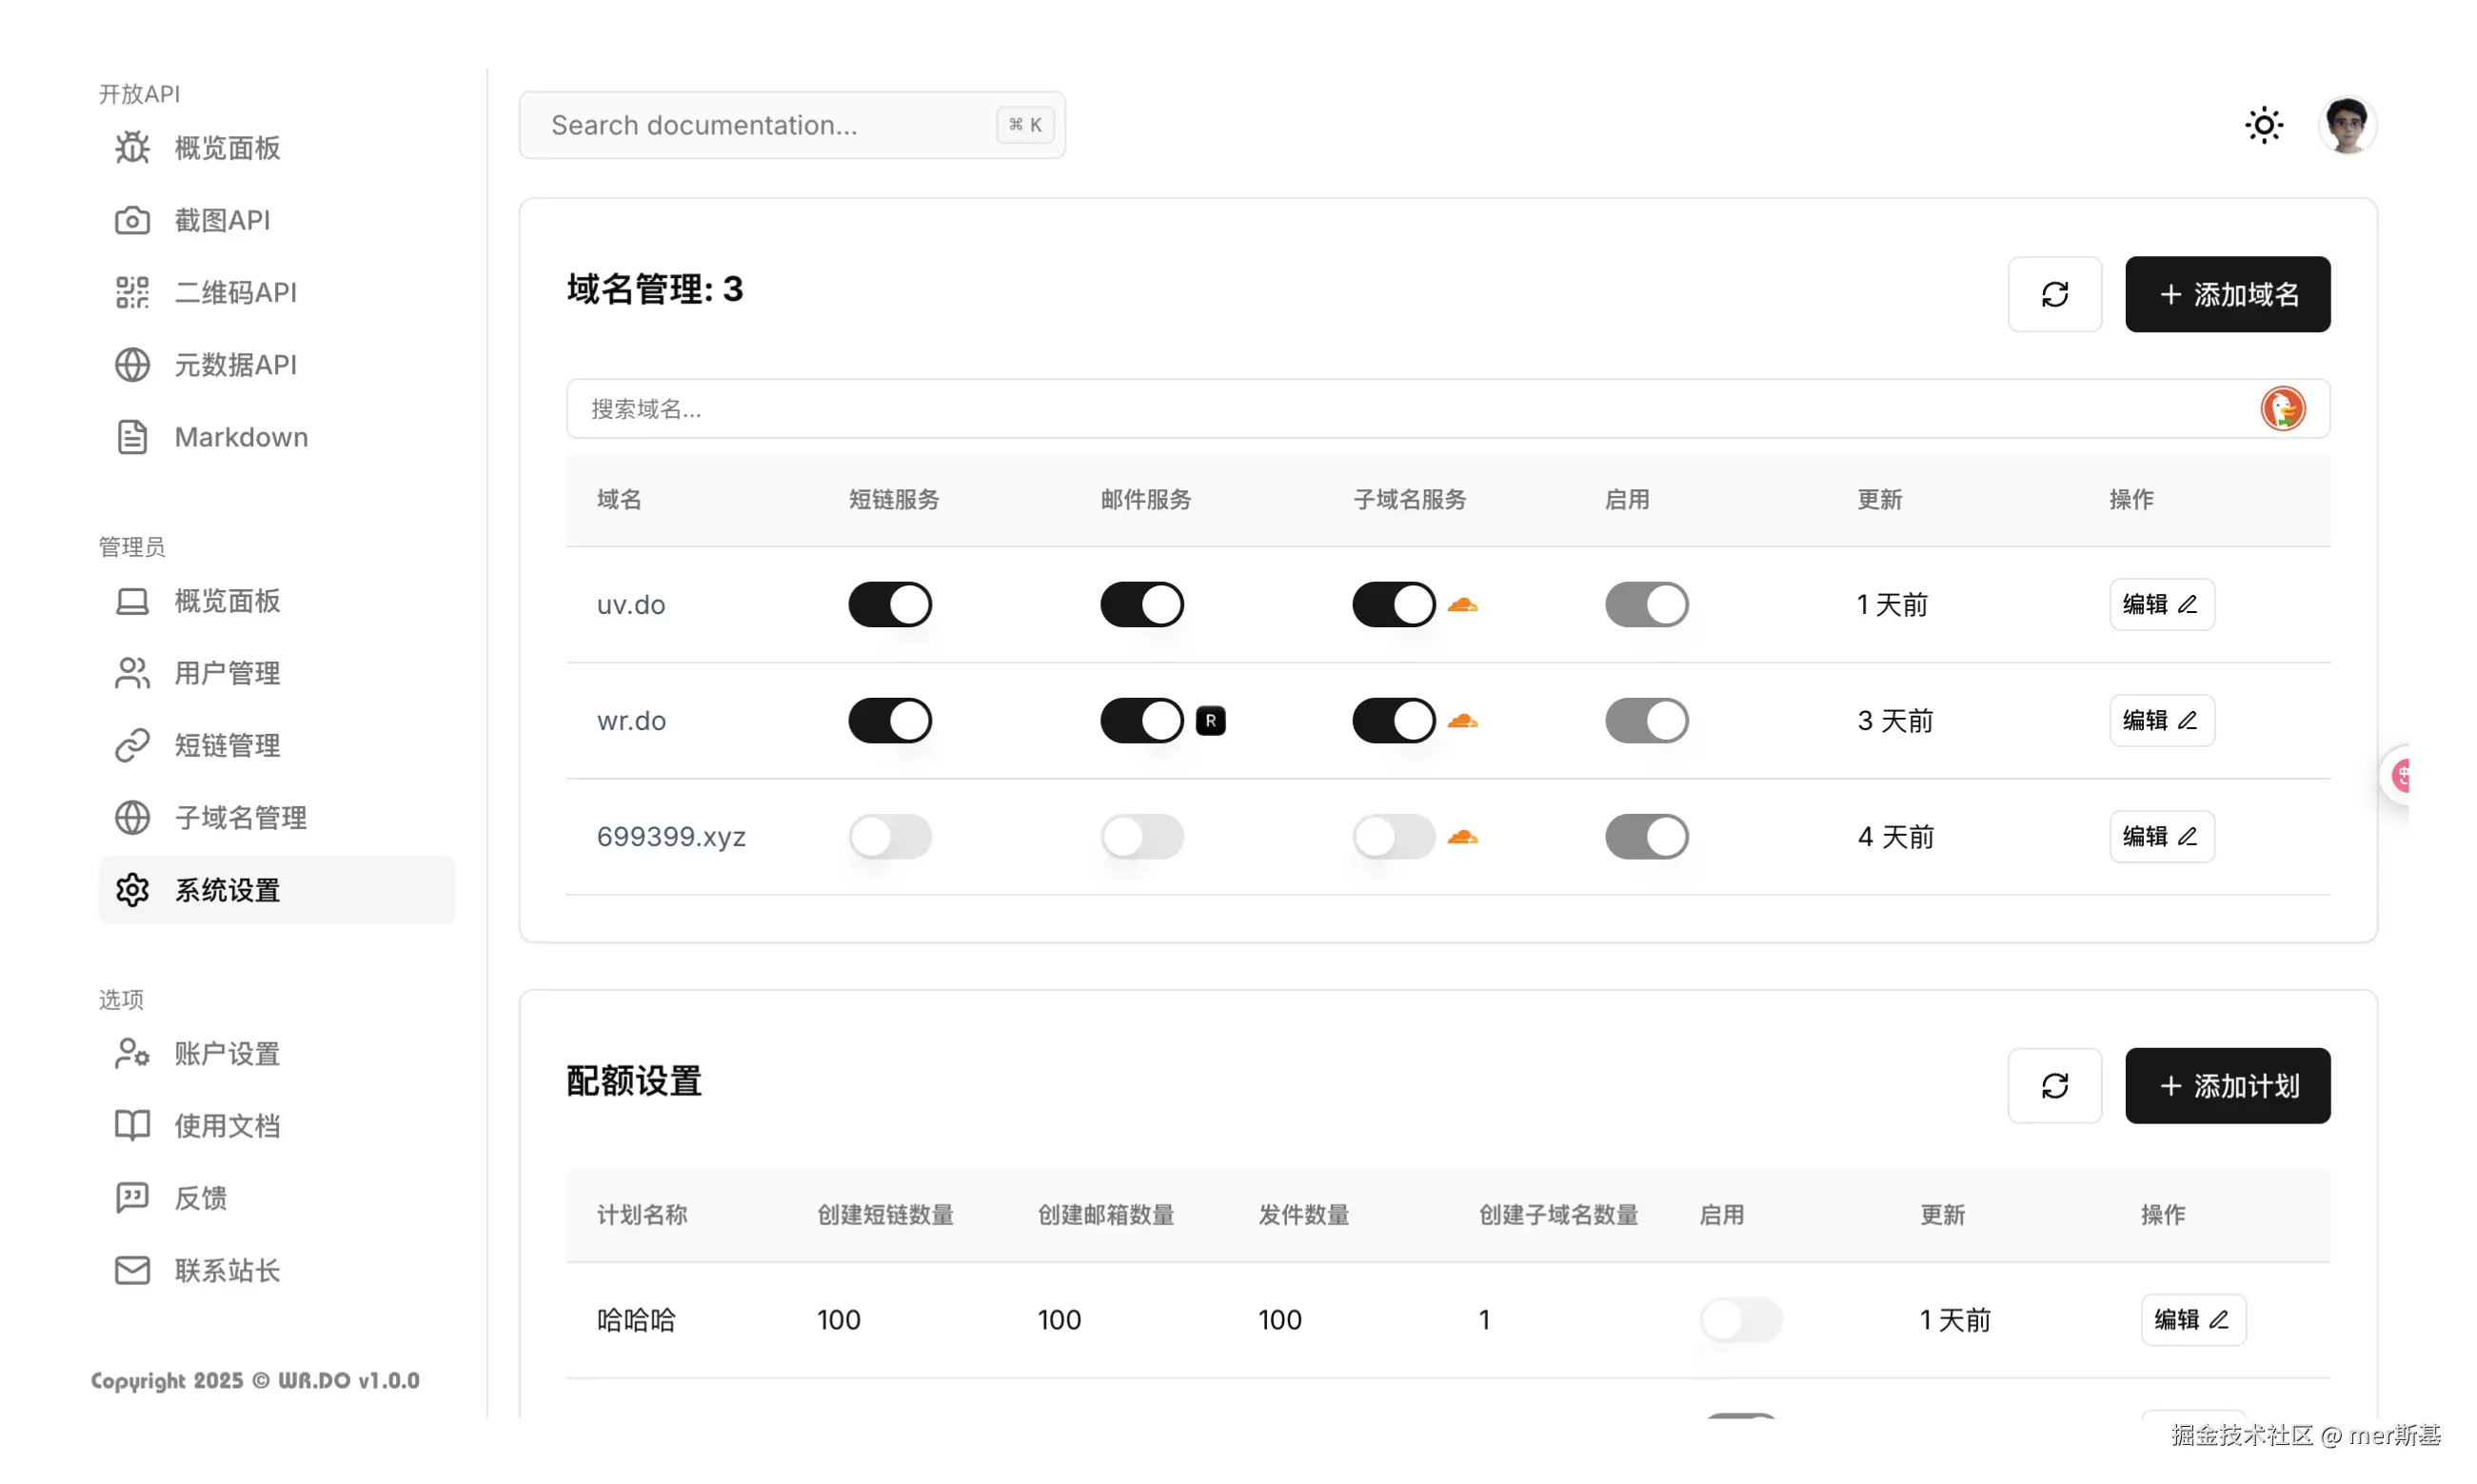
Task: Go to 用户管理 in sidebar
Action: tap(226, 673)
